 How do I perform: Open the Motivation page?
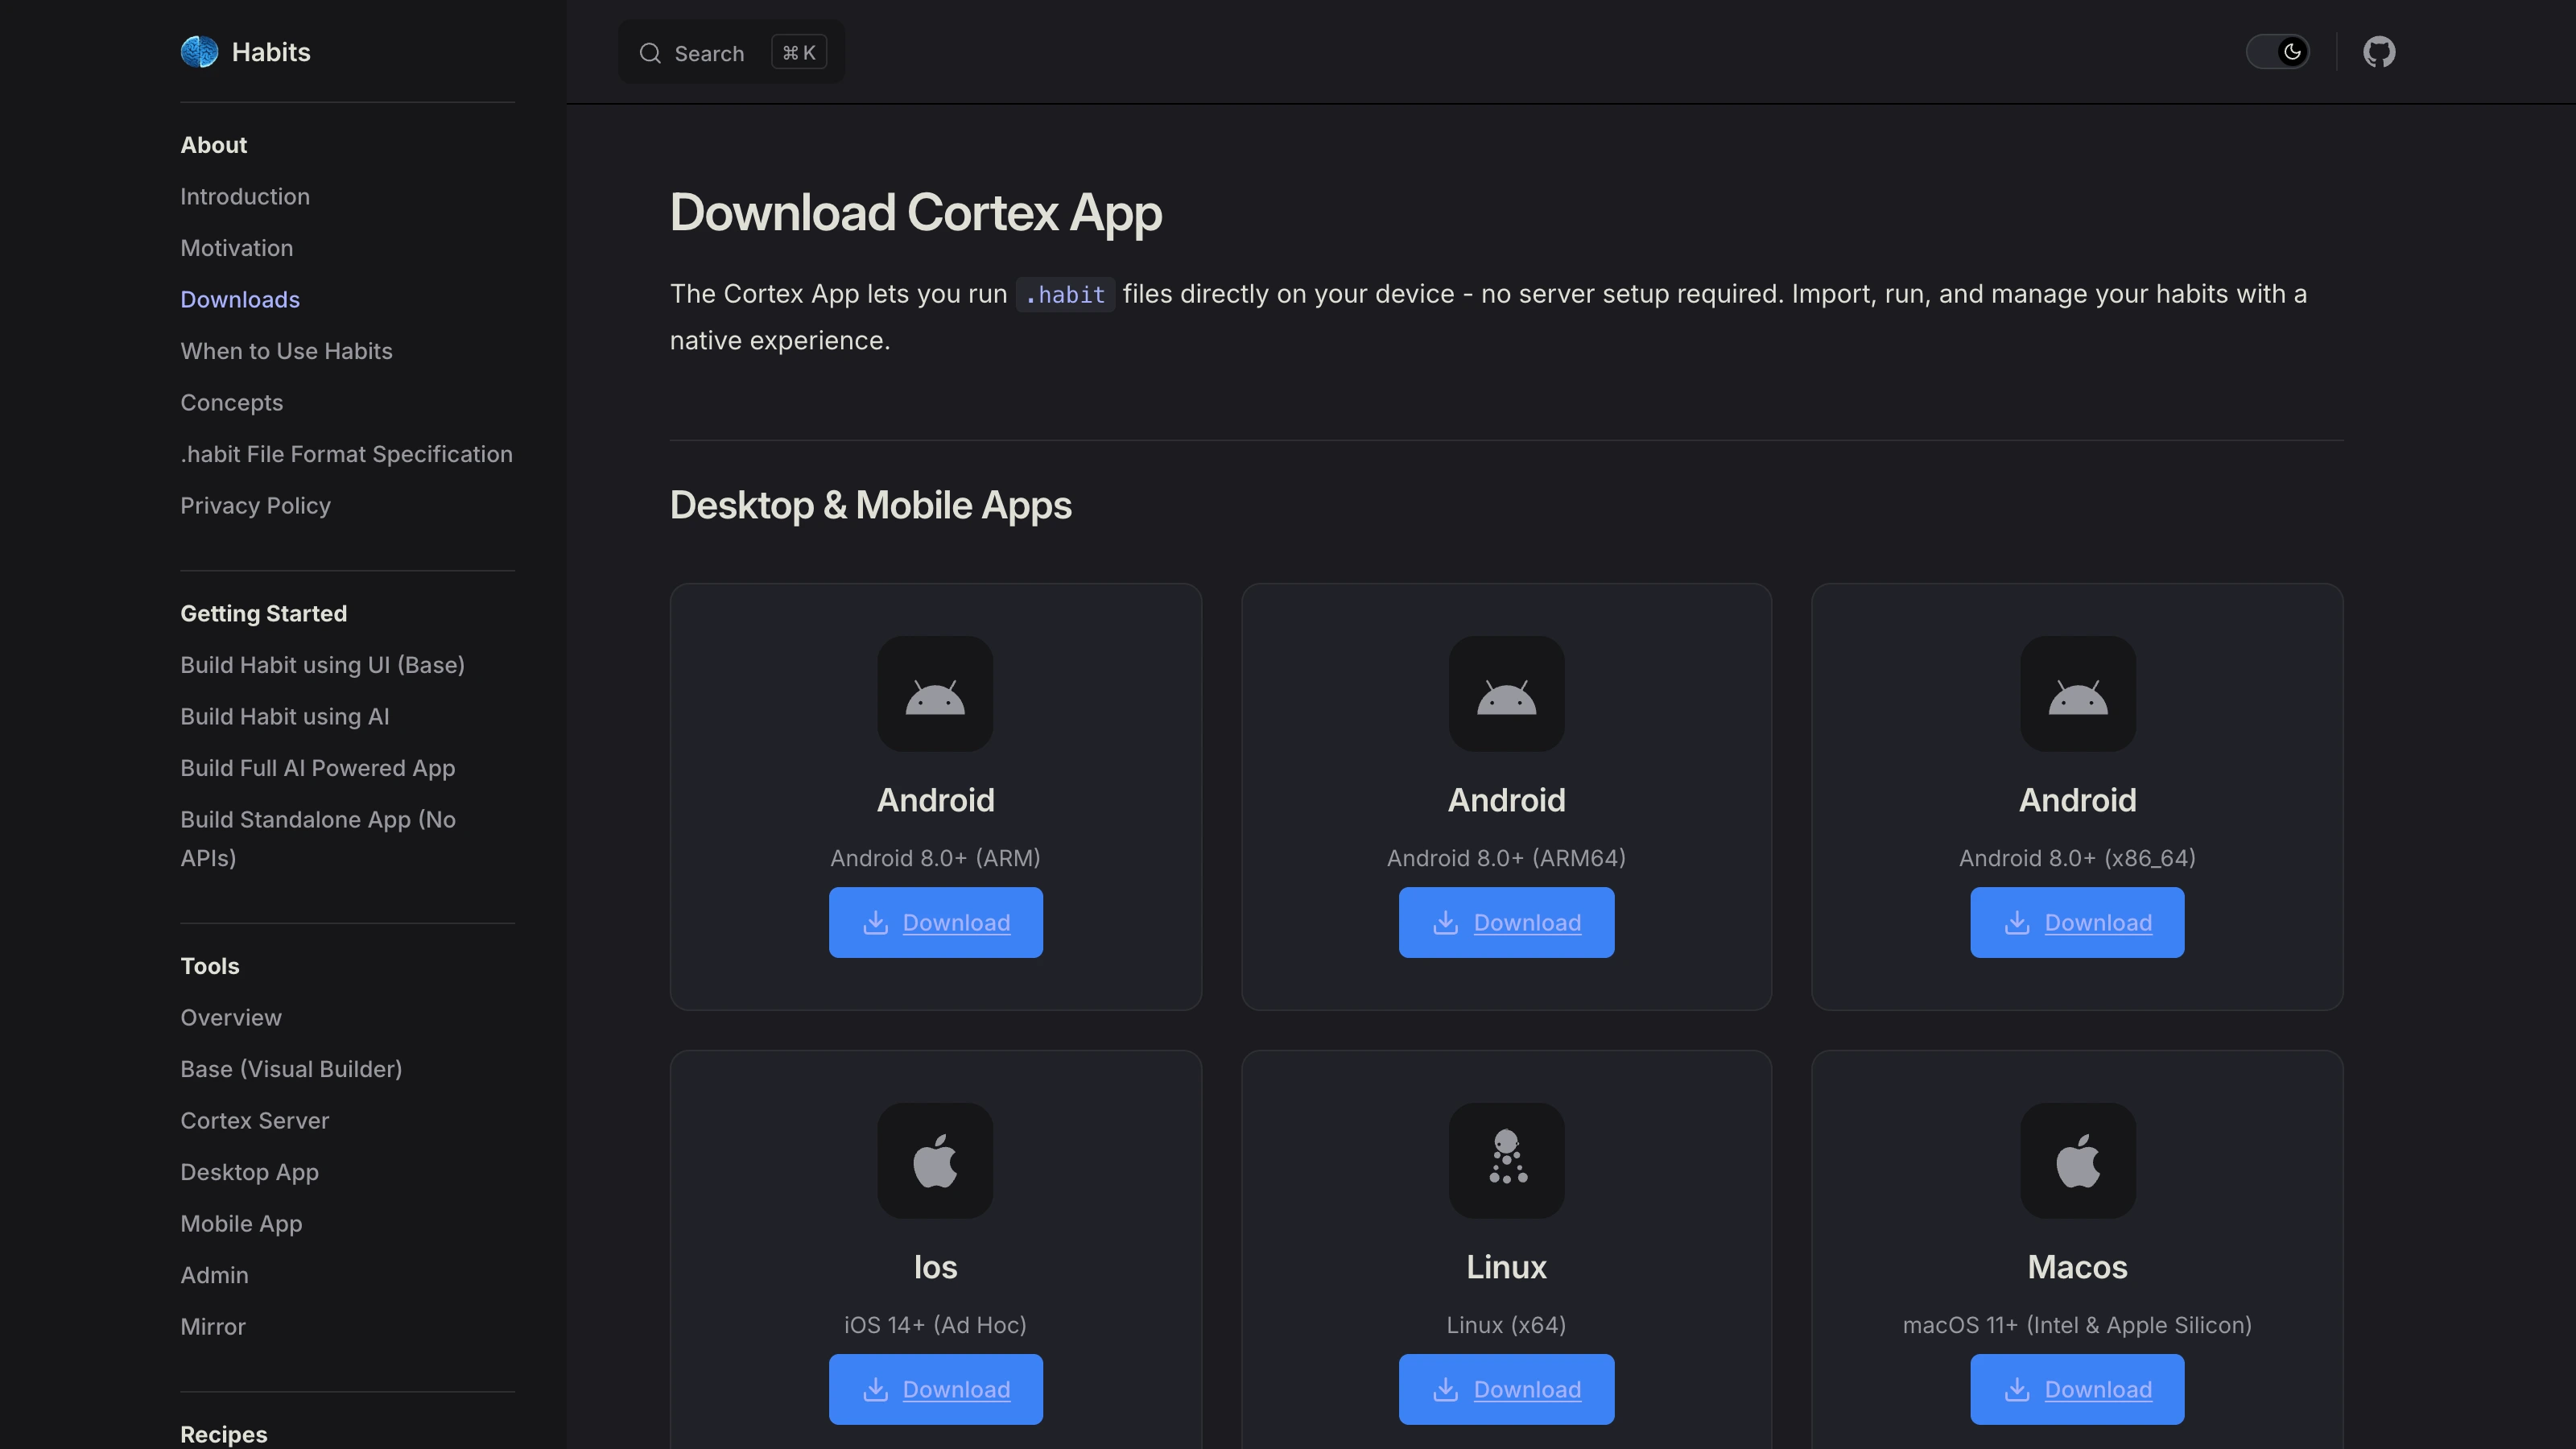click(x=237, y=248)
